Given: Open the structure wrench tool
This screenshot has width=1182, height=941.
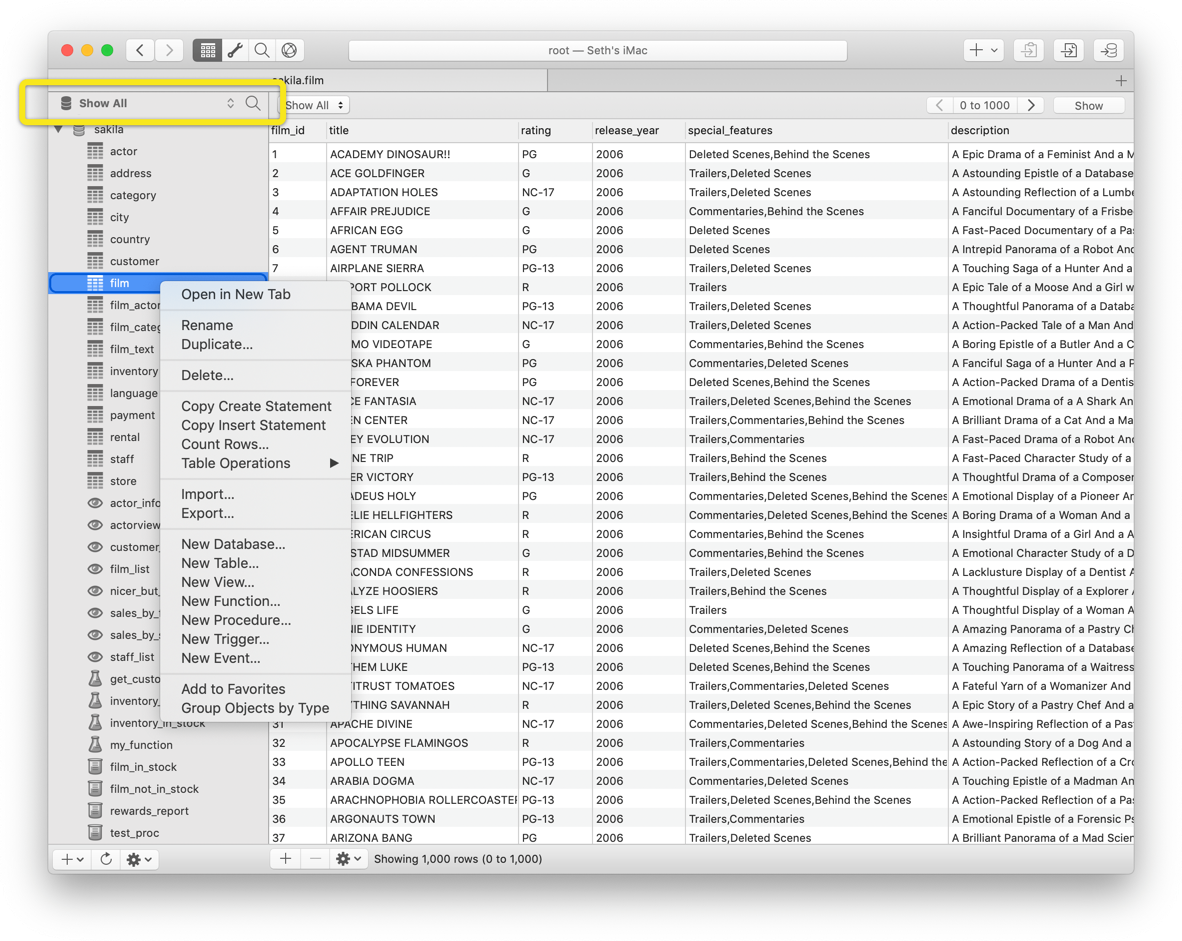Looking at the screenshot, I should coord(235,50).
